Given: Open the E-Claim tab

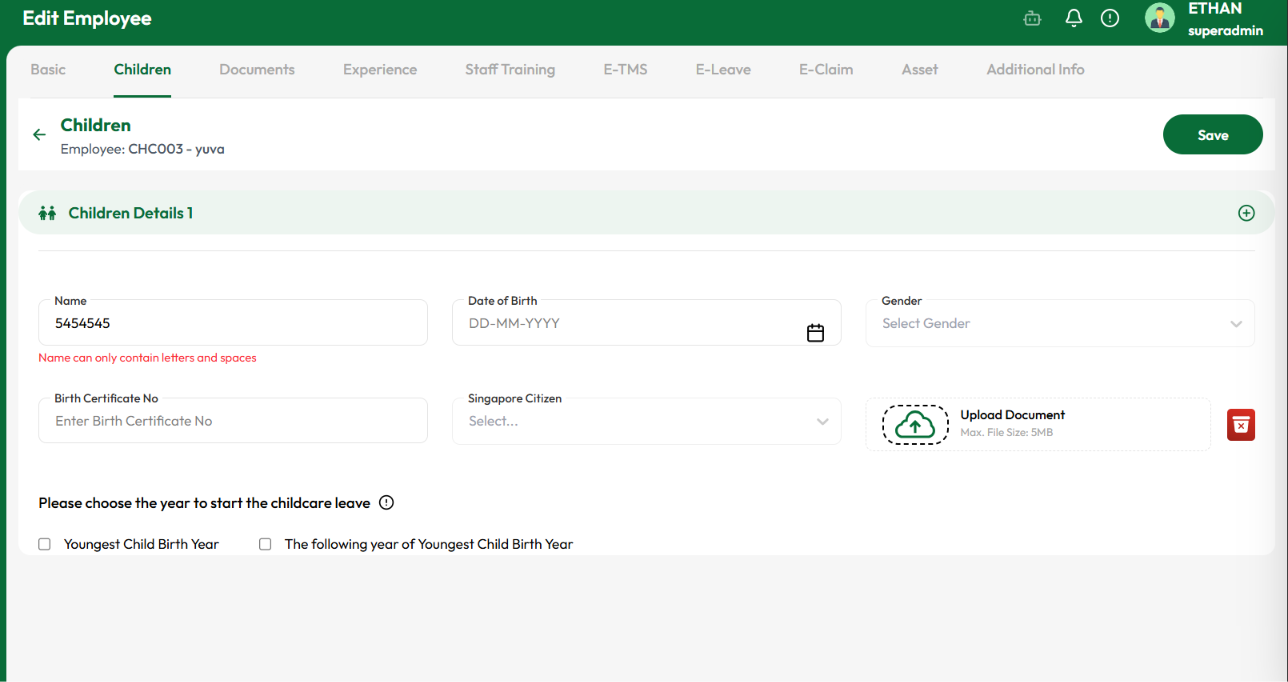Looking at the screenshot, I should click(826, 70).
